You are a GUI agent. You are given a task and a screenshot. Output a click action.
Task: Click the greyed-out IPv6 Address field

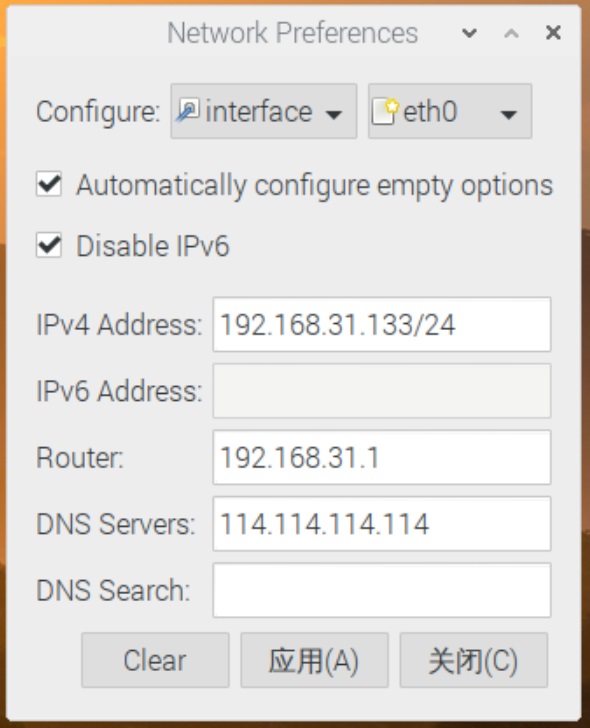[382, 391]
